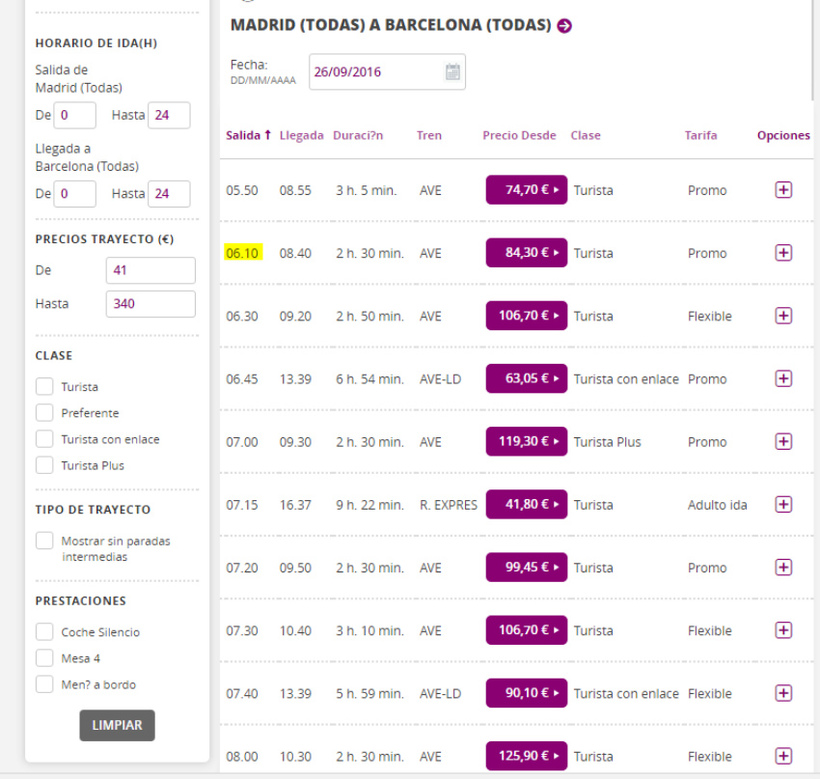
Task: Open plus icon for 08.00 train
Action: tap(783, 756)
